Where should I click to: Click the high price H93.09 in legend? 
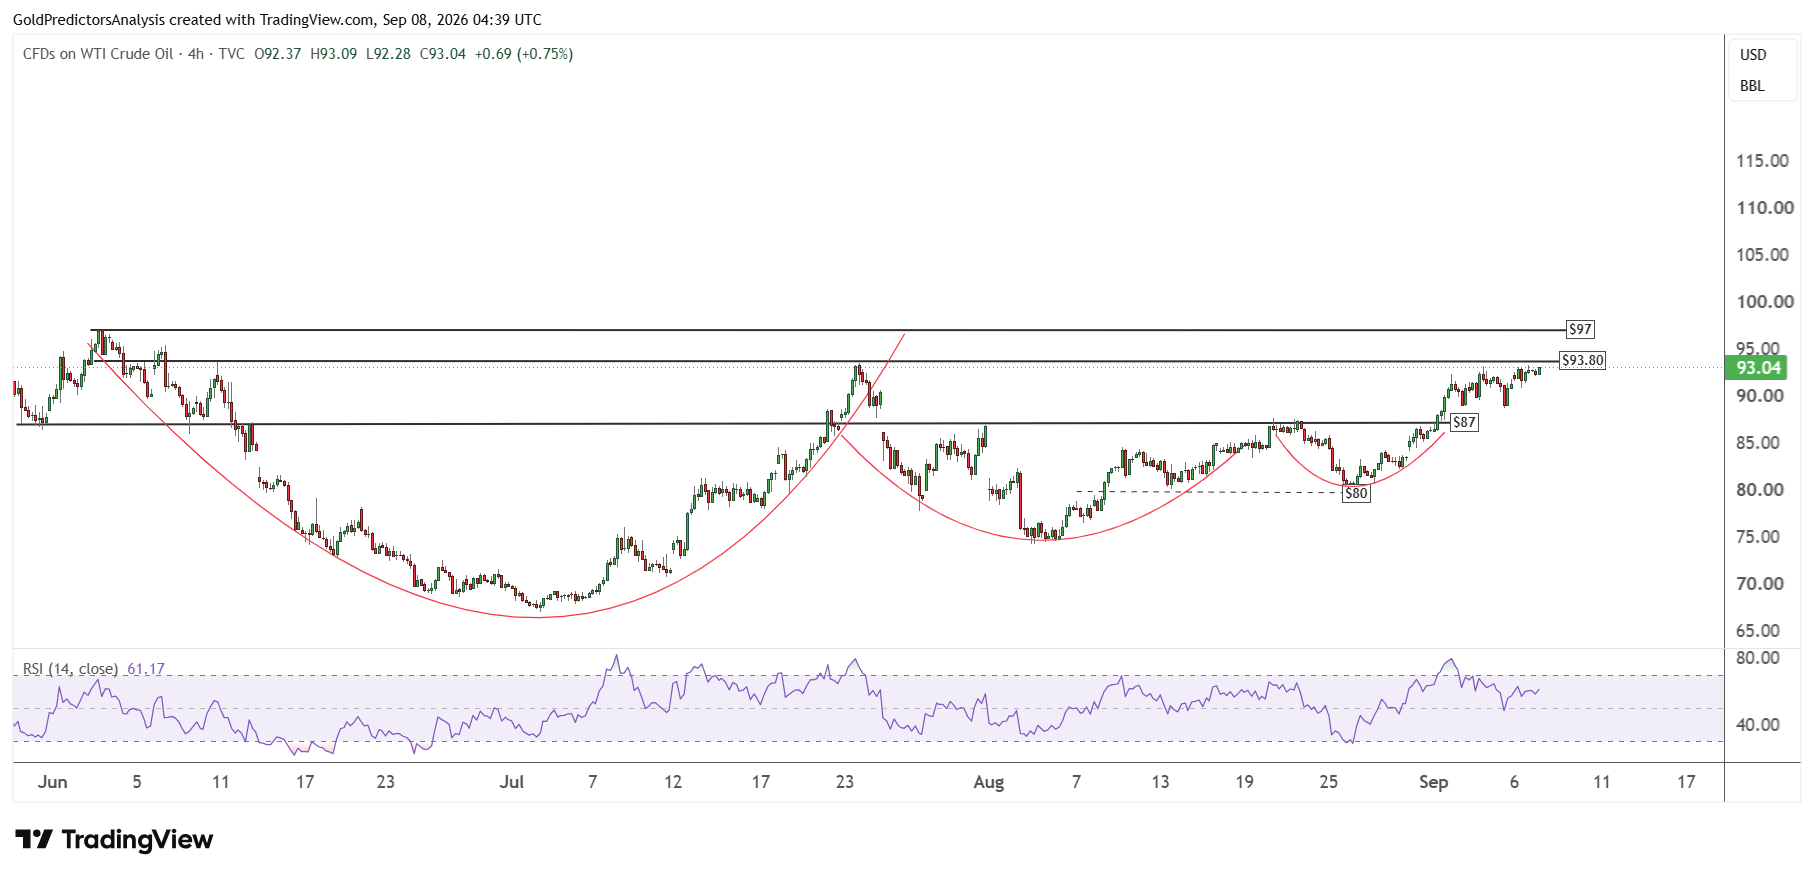333,54
